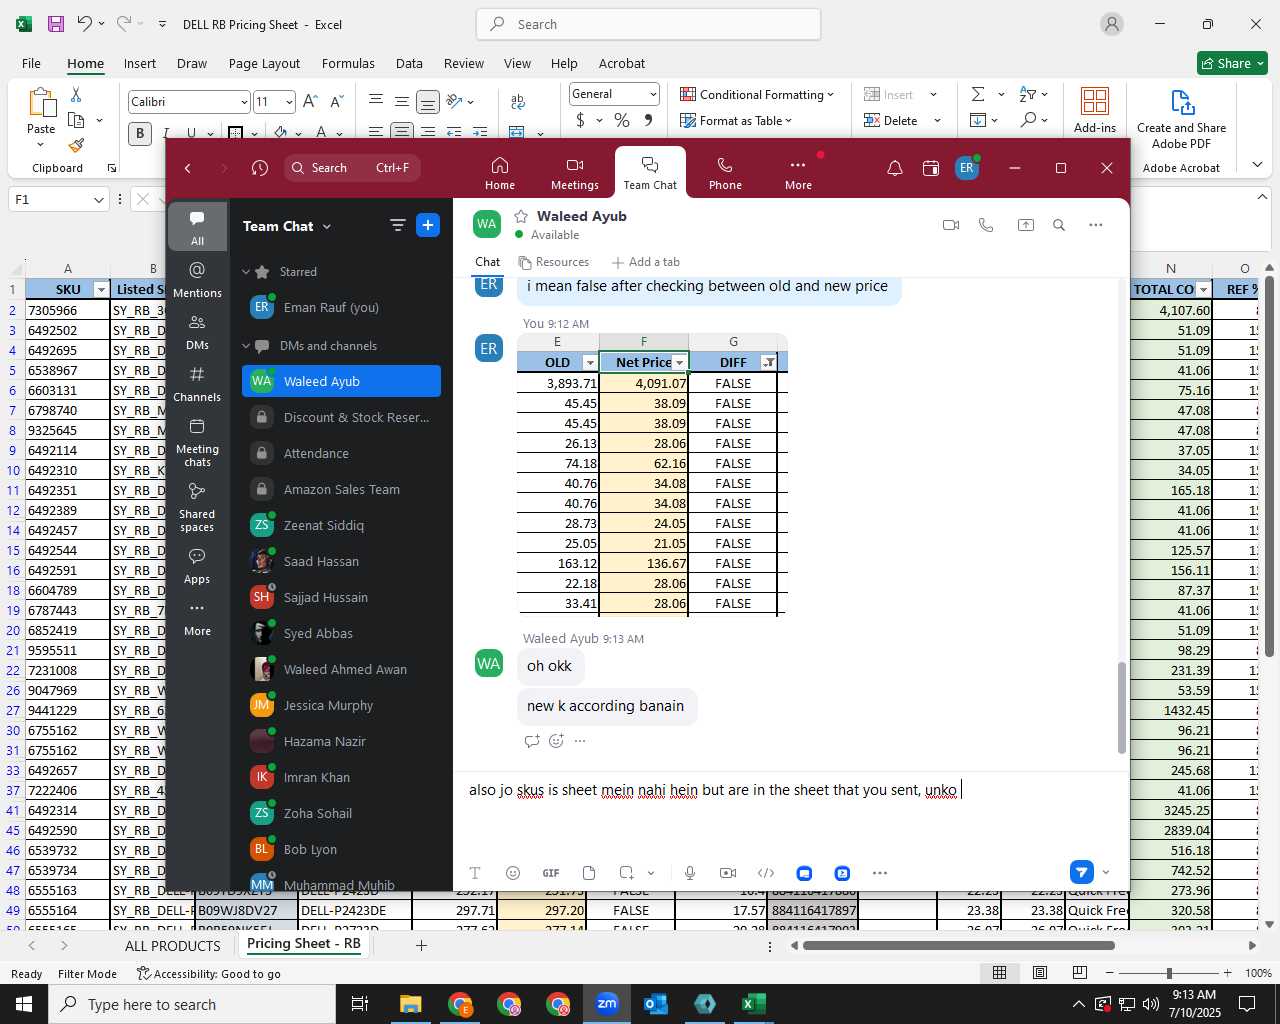Open File Explorer from taskbar
Screen dimensions: 1280x1024
point(411,1004)
